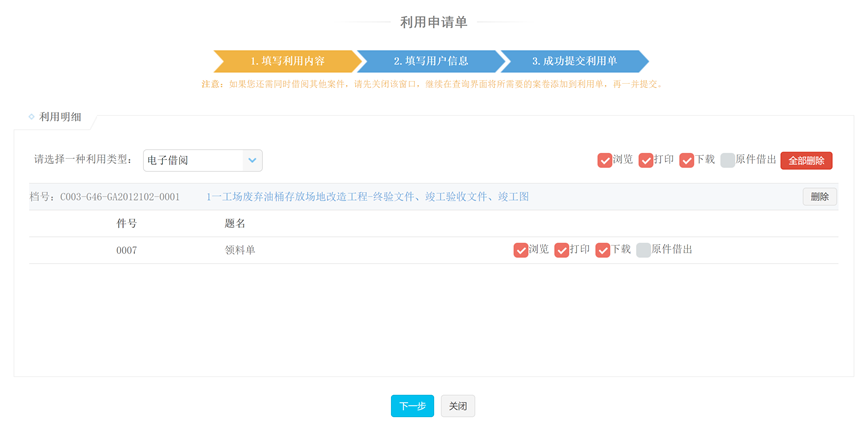Click the 利用申请单 page title
This screenshot has width=865, height=421.
coord(434,22)
